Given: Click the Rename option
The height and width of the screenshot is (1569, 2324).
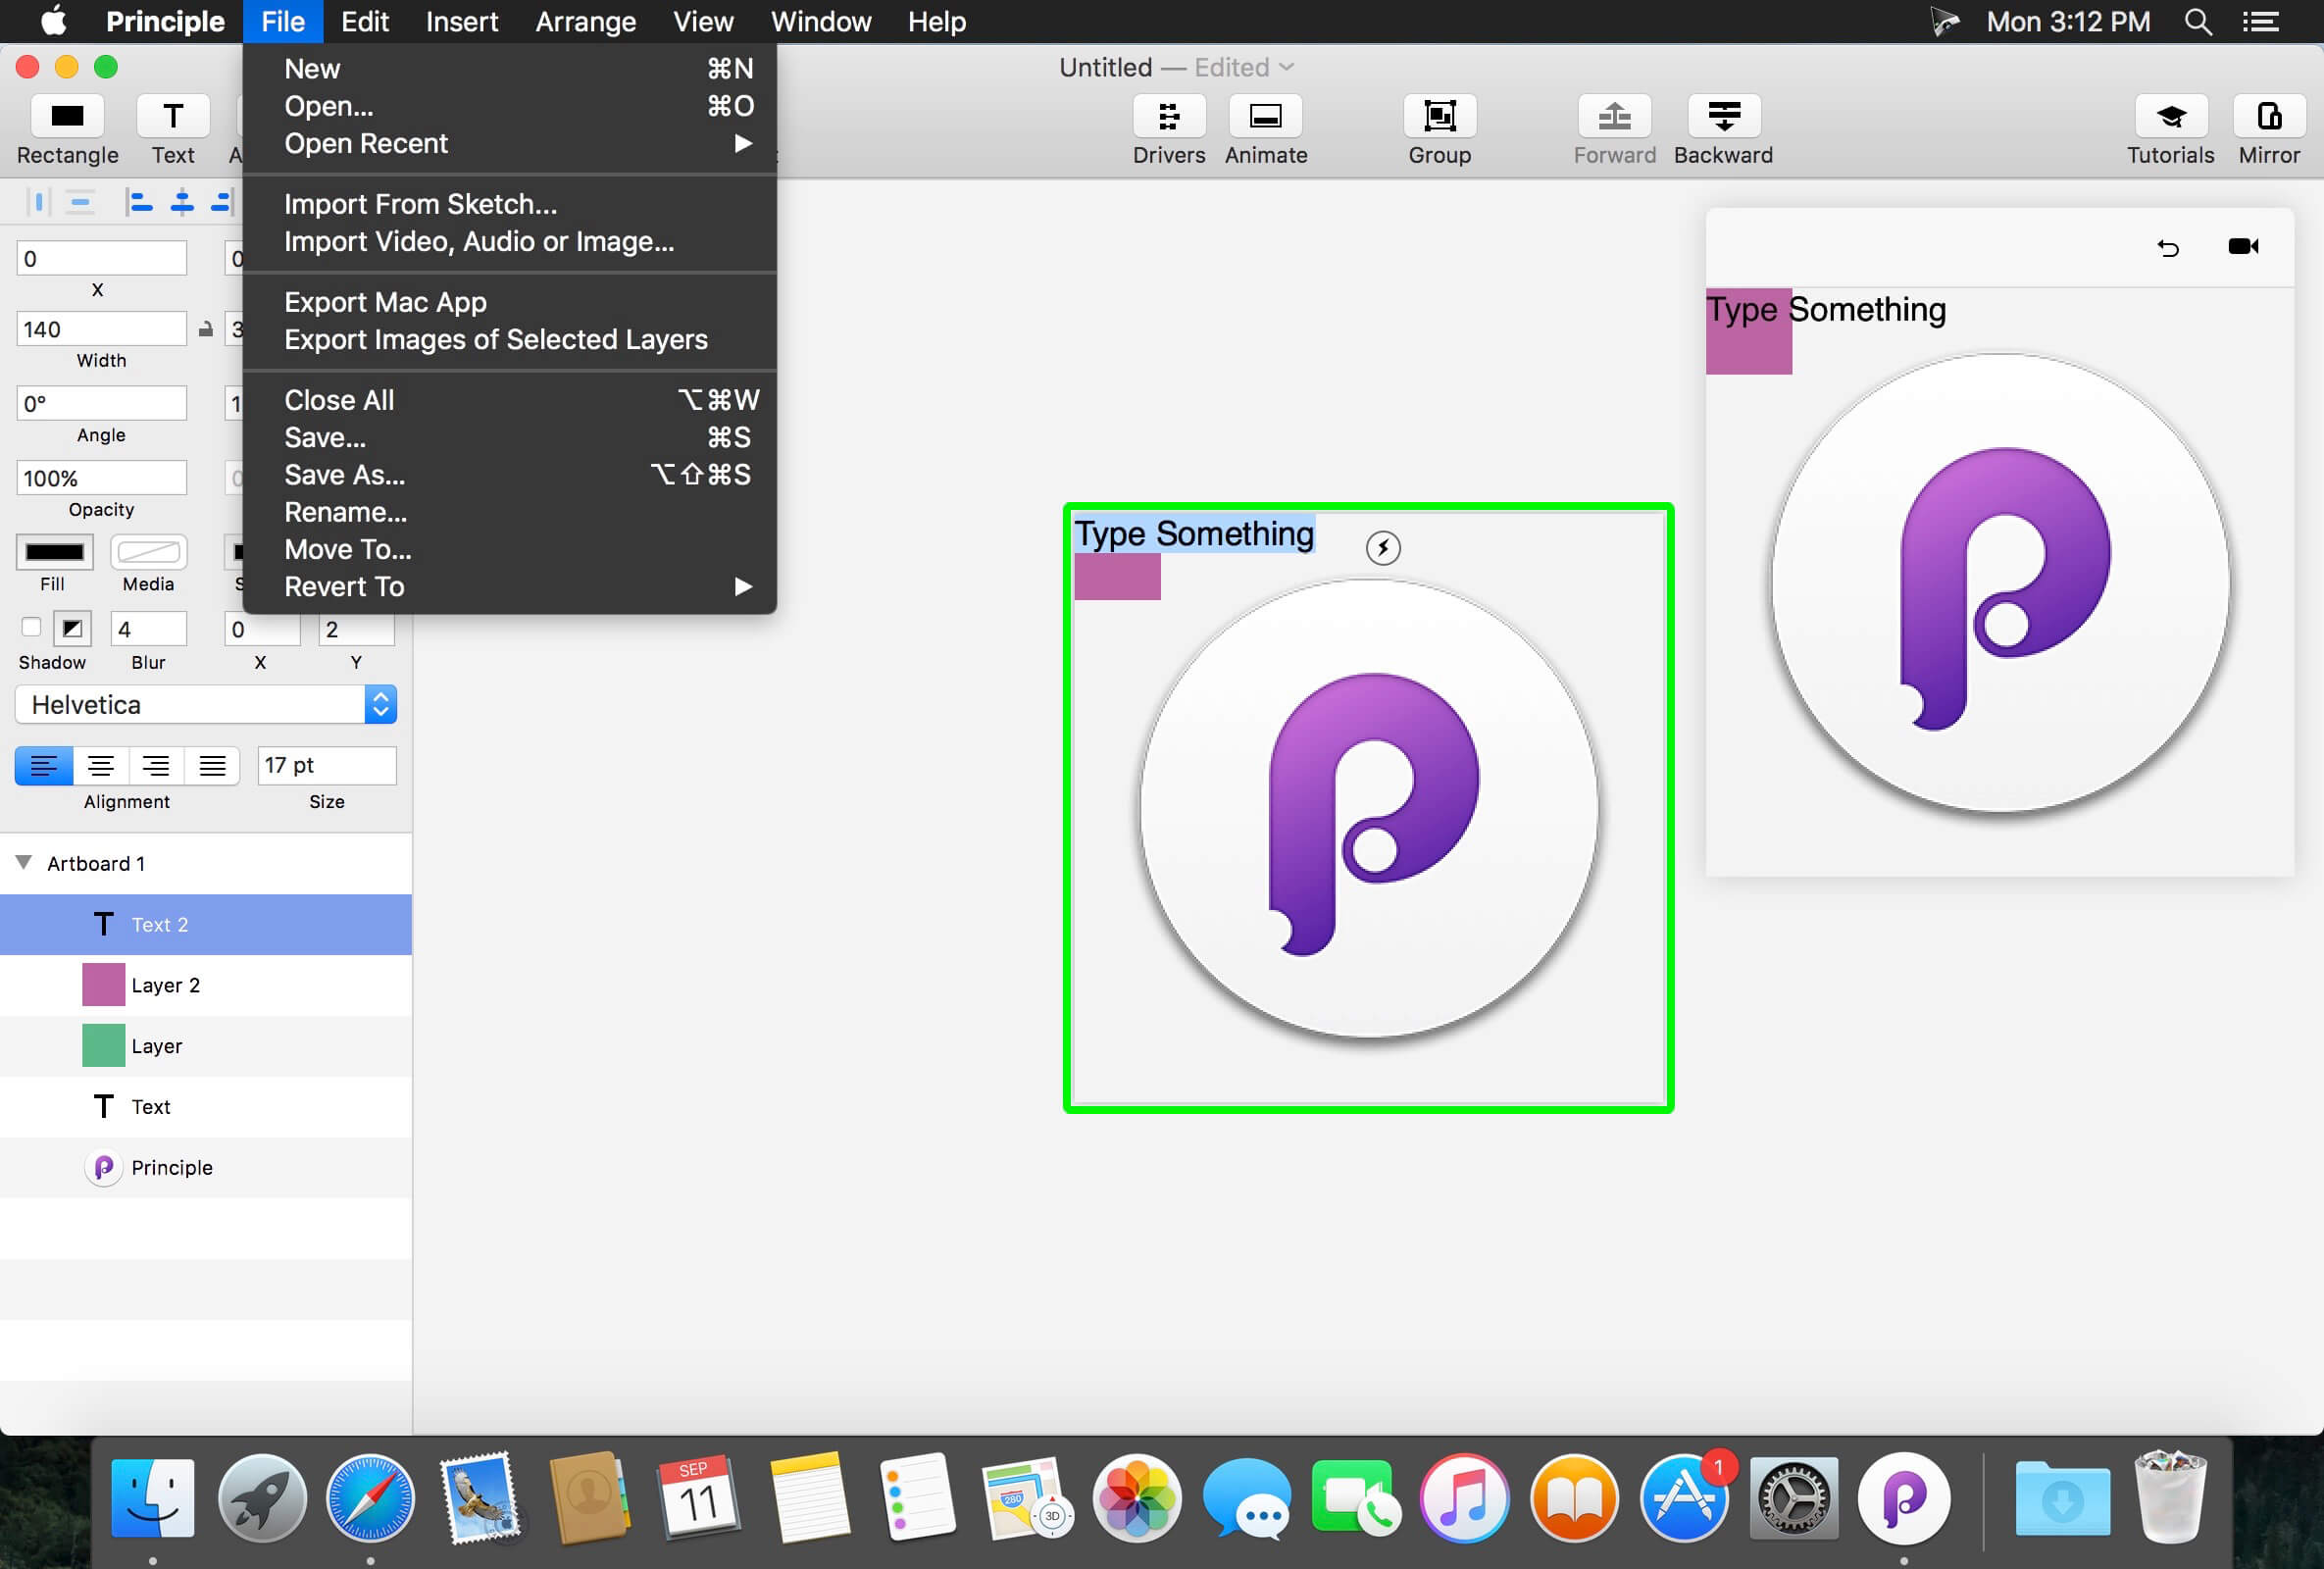Looking at the screenshot, I should (x=345, y=511).
